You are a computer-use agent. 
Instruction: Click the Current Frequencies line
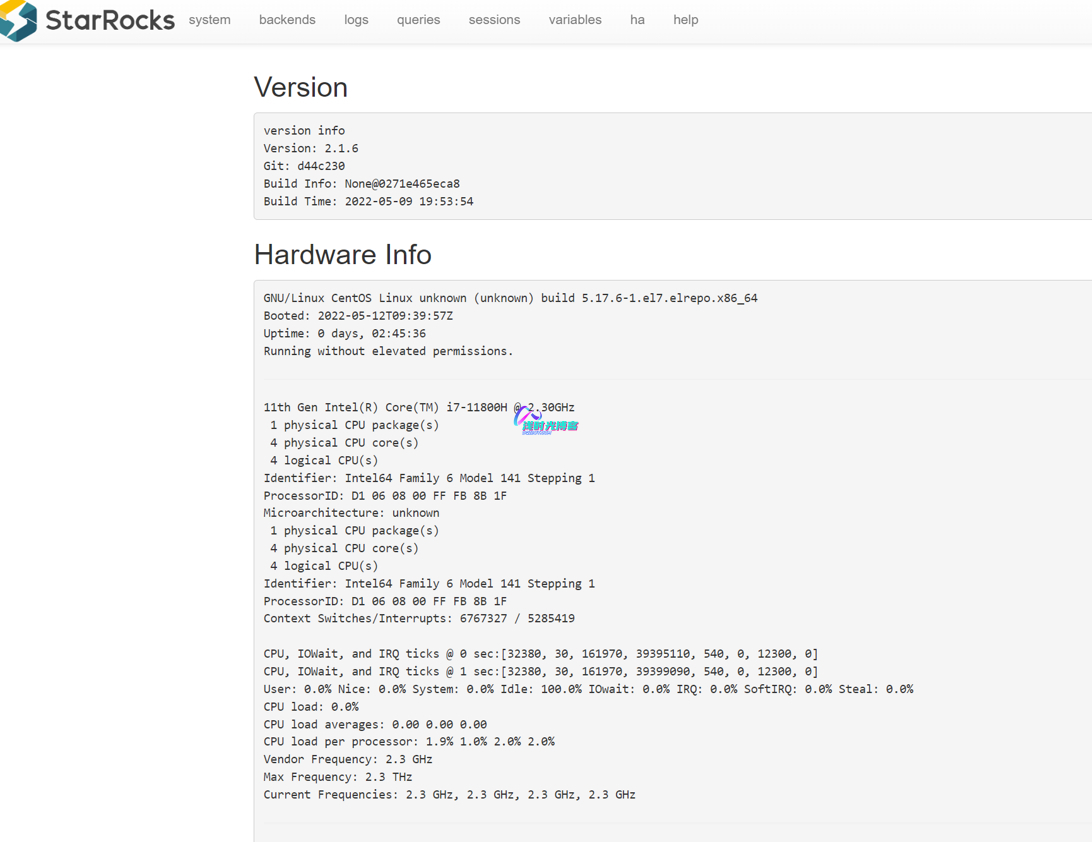[449, 795]
